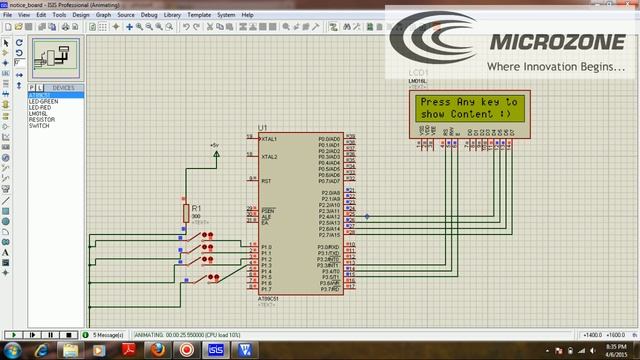Select the 2D Symbol tool

(x=6, y=262)
